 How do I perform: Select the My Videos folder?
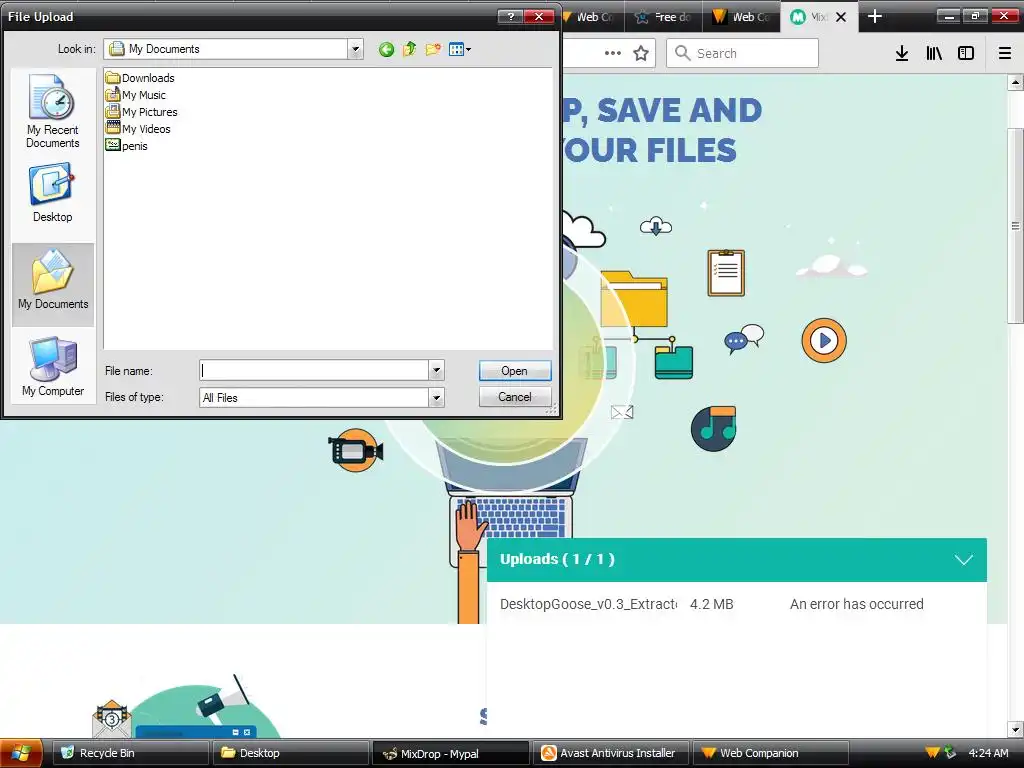[138, 129]
